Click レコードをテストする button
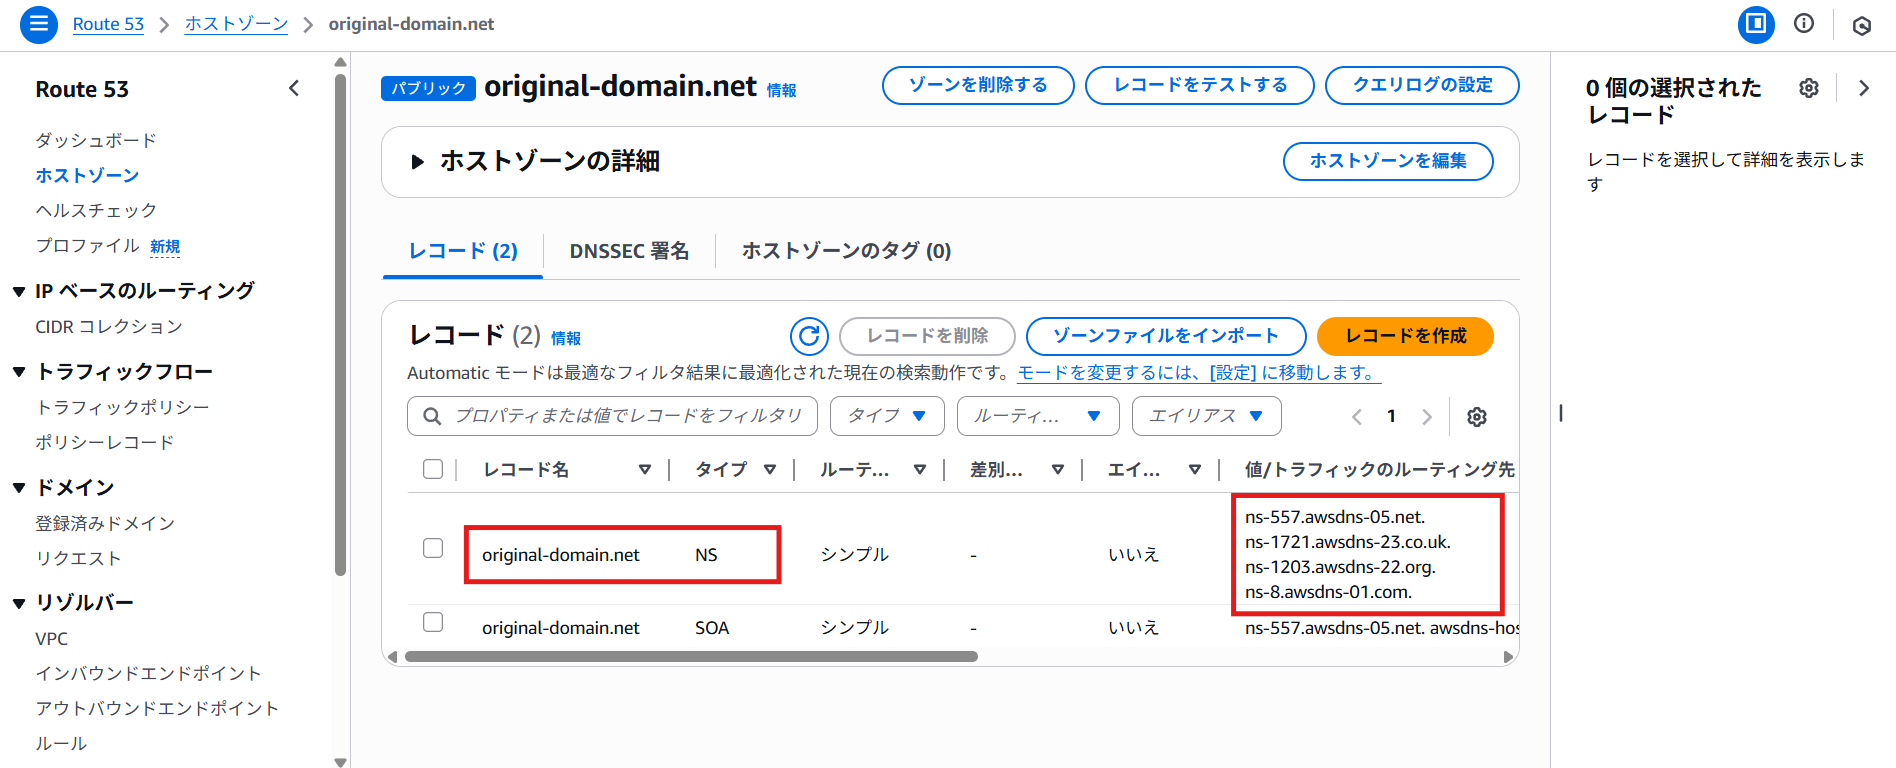The image size is (1896, 768). [1200, 85]
